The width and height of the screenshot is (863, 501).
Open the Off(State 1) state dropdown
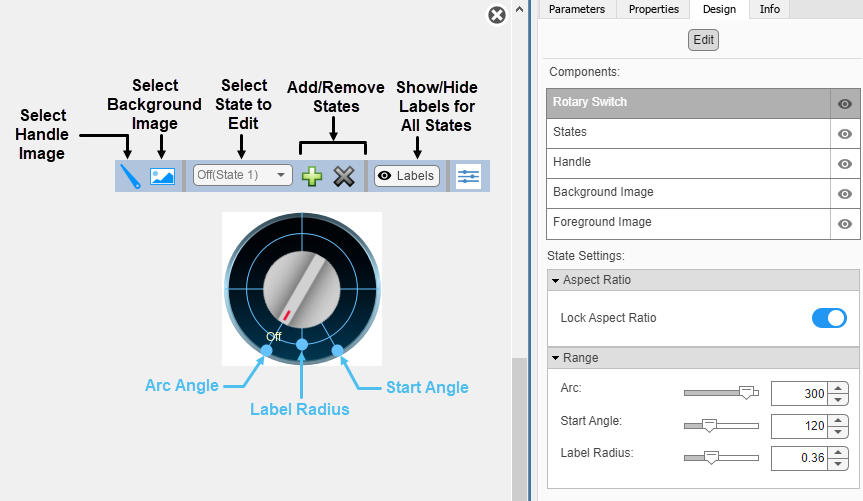pyautogui.click(x=243, y=175)
